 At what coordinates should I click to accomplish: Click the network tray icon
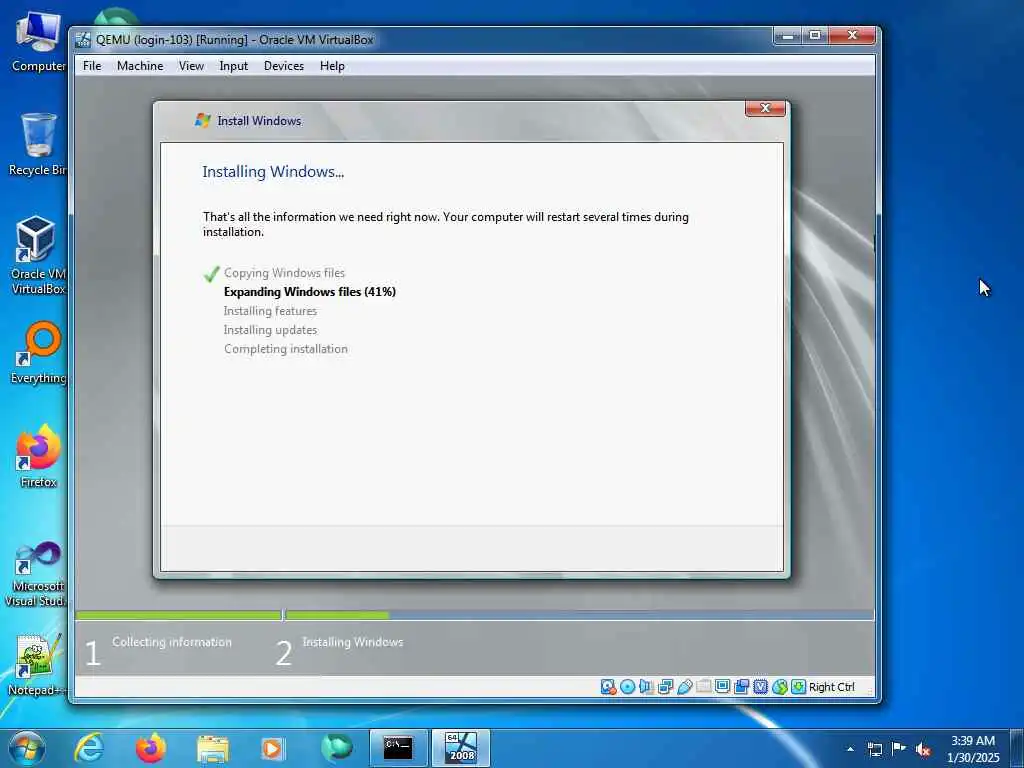click(875, 749)
